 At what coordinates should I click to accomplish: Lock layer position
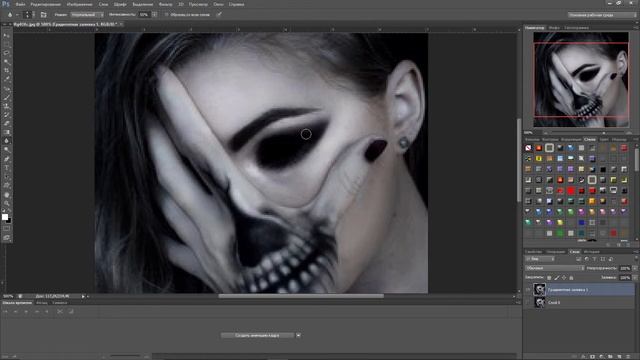point(564,278)
